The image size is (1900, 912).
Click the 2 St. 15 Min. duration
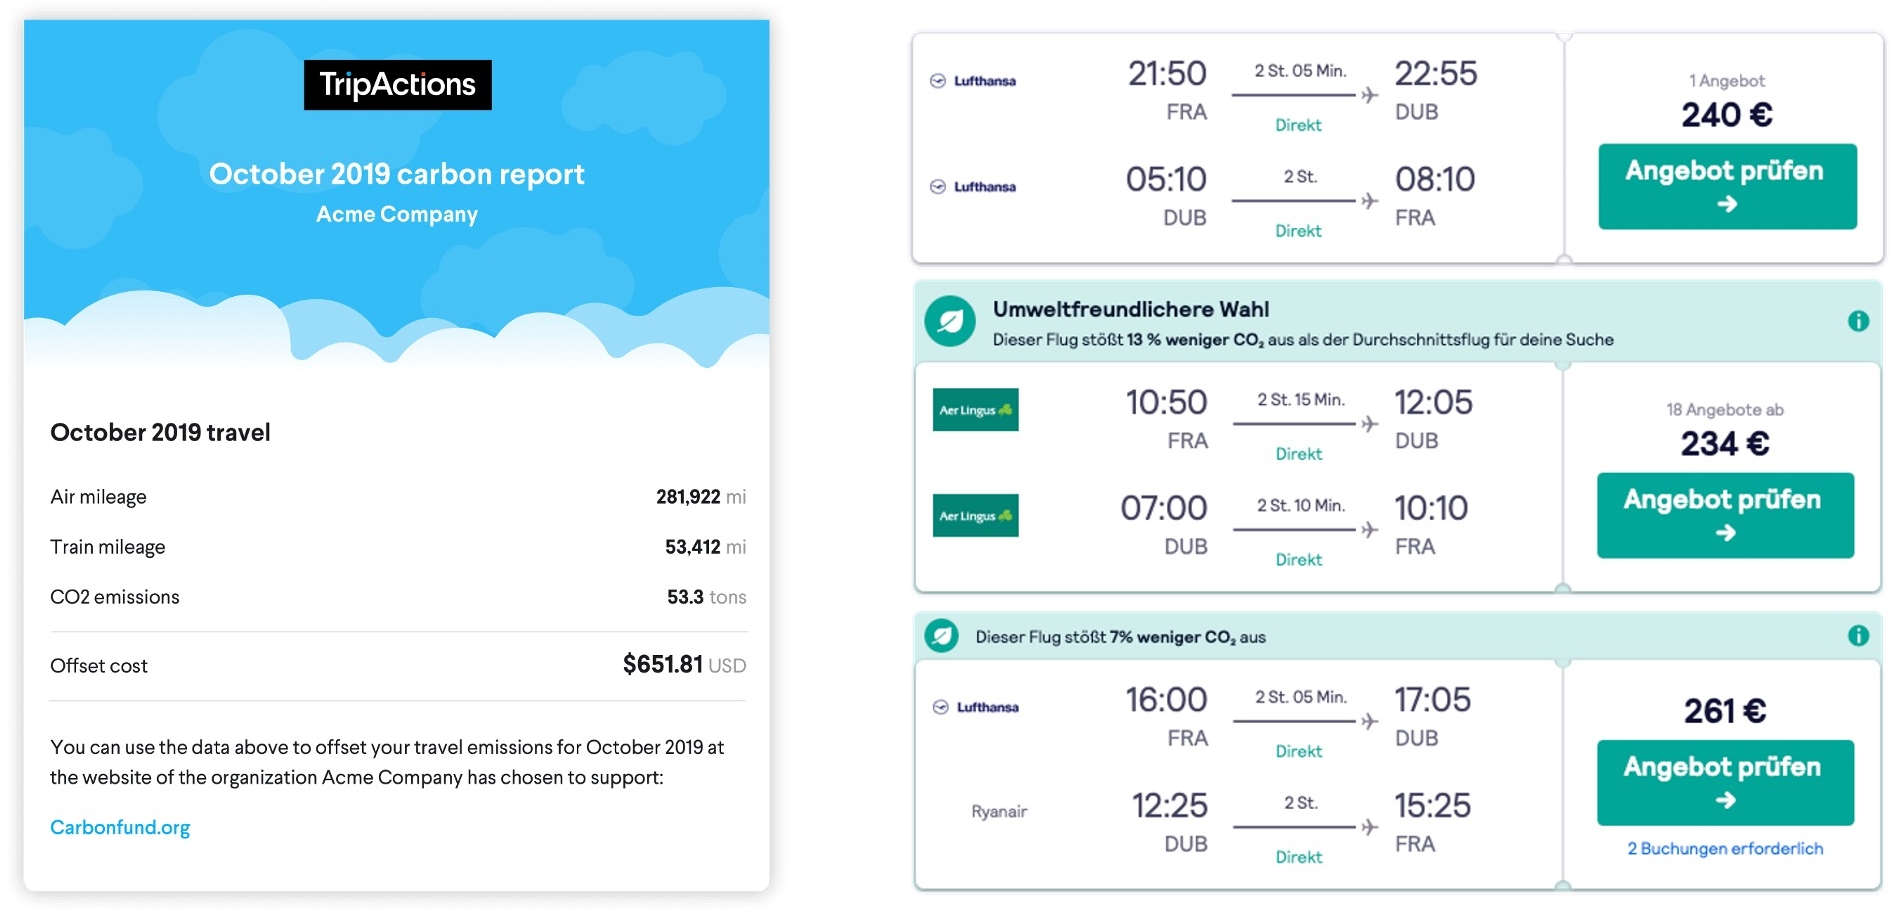pos(1301,400)
